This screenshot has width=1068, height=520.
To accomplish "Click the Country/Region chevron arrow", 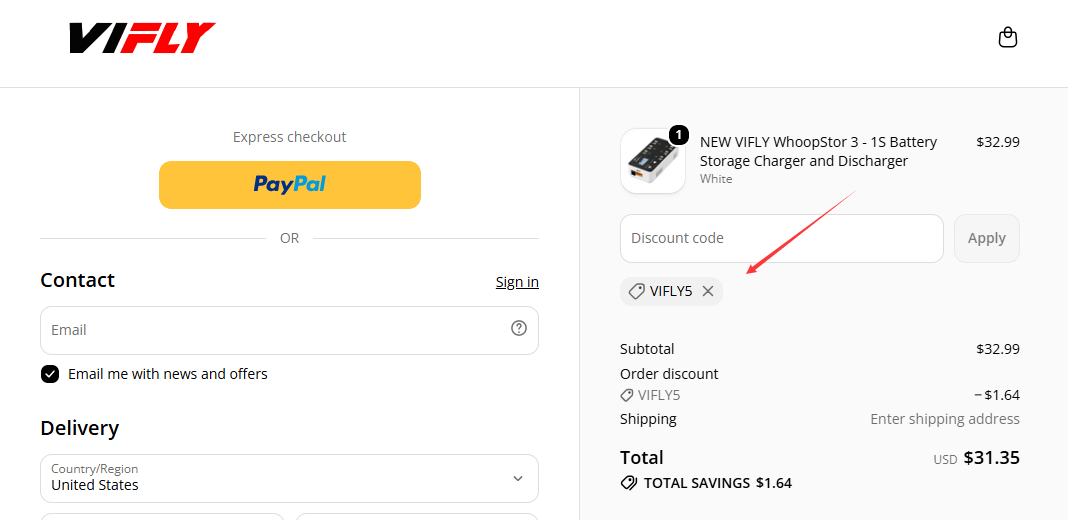I will click(x=518, y=478).
